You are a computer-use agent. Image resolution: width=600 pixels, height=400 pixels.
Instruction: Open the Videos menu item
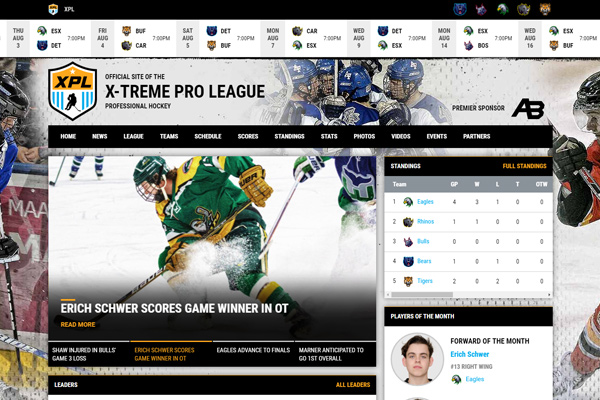click(400, 136)
